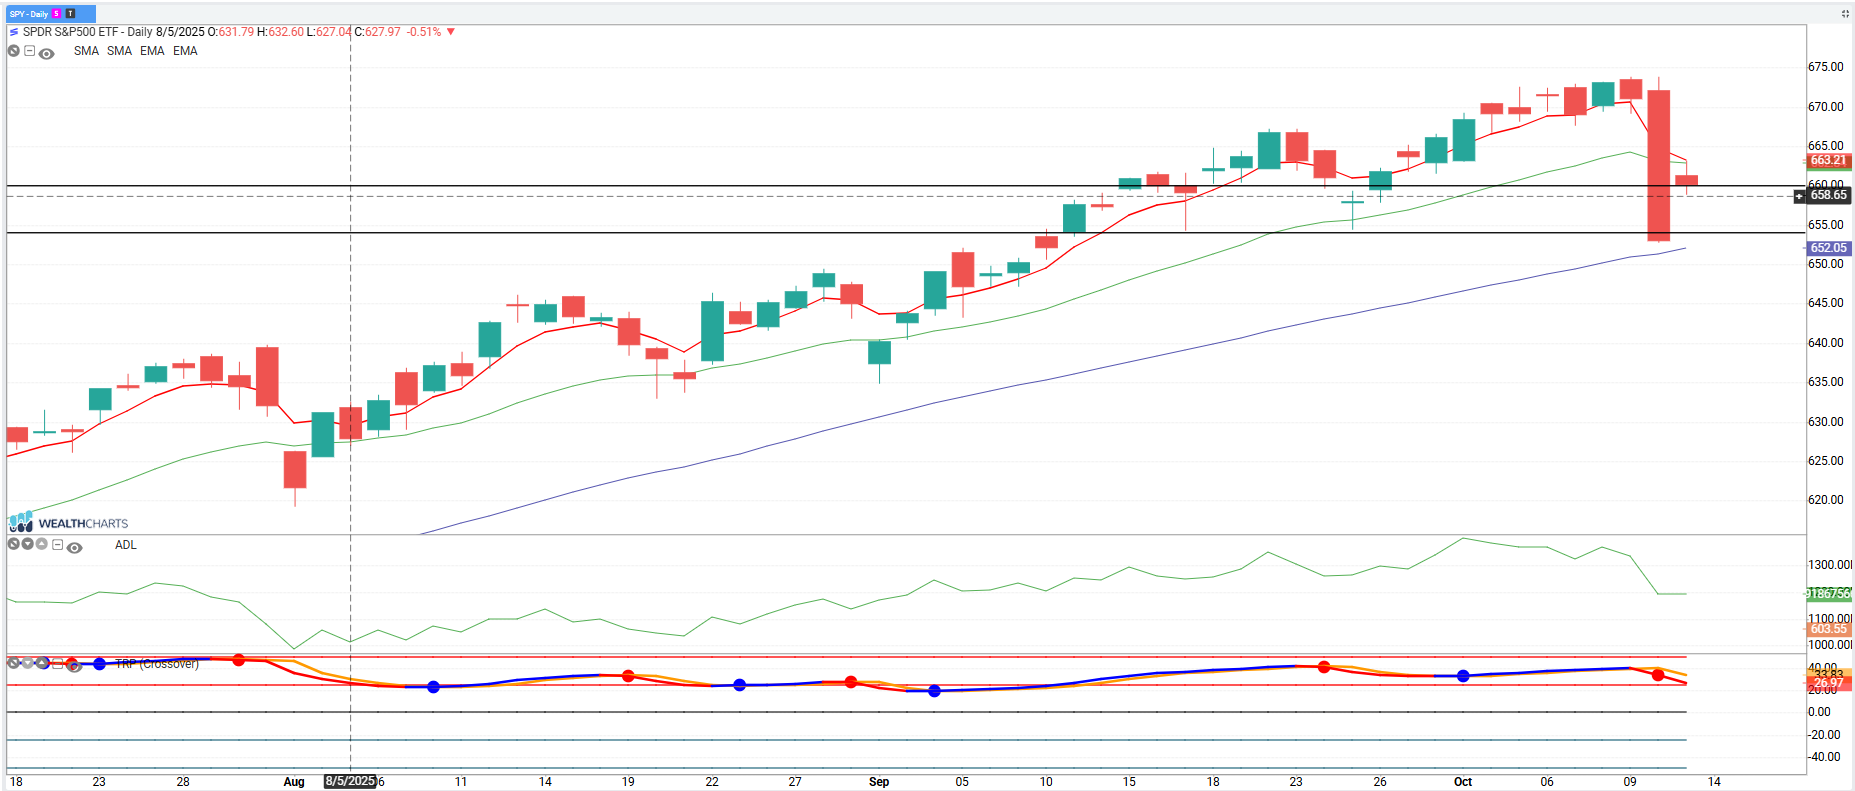Toggle the TRP Crossover eye visibility icon
Screen dimensions: 1855x791
tap(74, 666)
